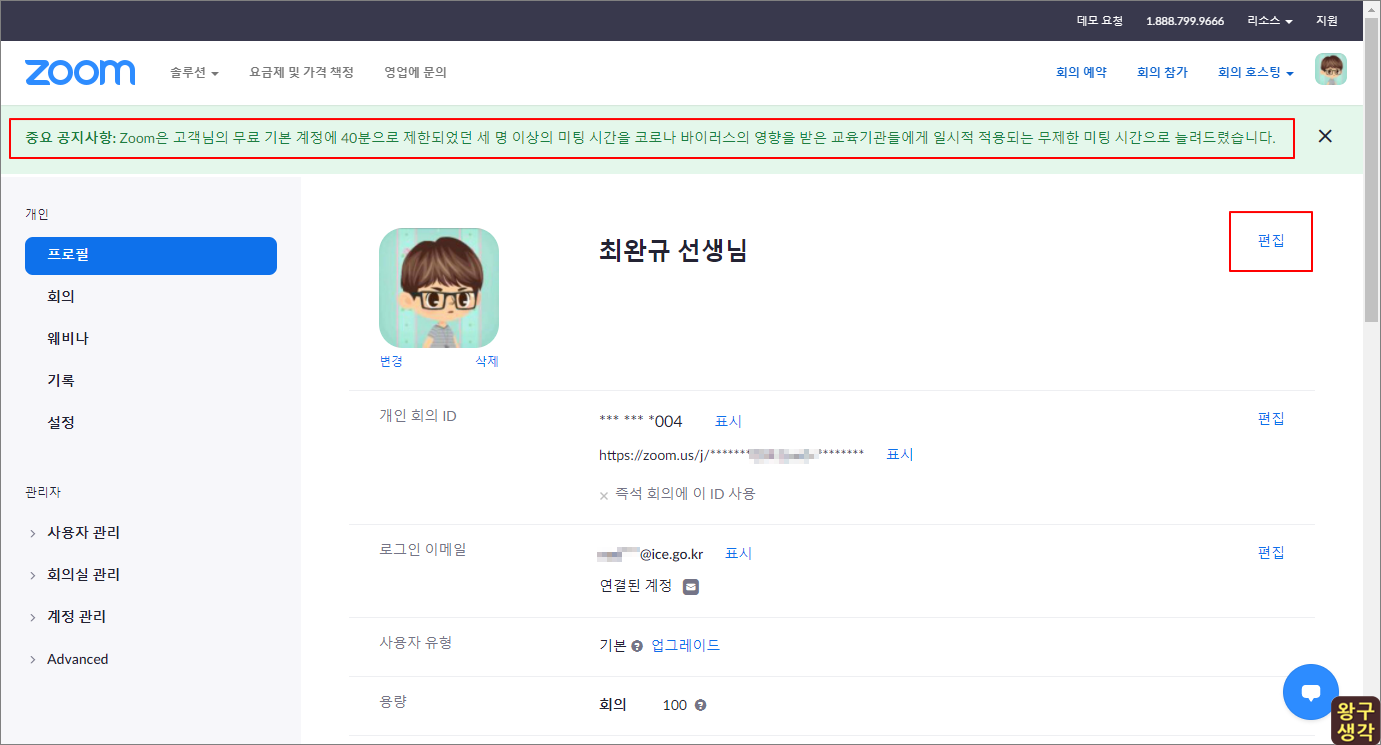Image resolution: width=1381 pixels, height=745 pixels.
Task: Open the 회의 호스팅 dropdown
Action: (1255, 73)
